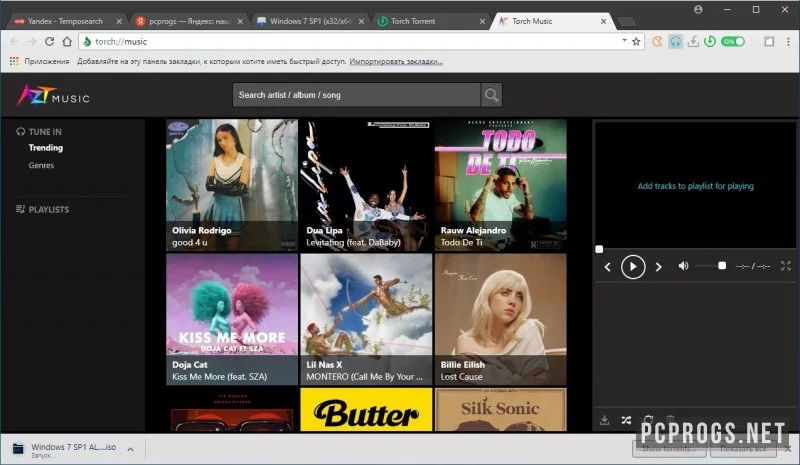Open the Butter album tile

click(x=366, y=409)
